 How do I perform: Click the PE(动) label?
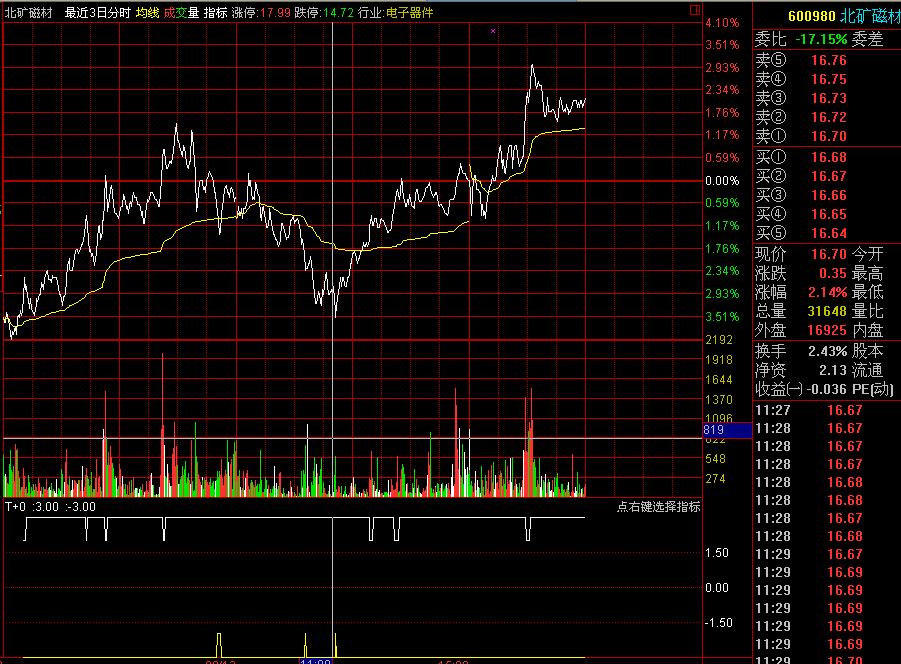(x=872, y=389)
